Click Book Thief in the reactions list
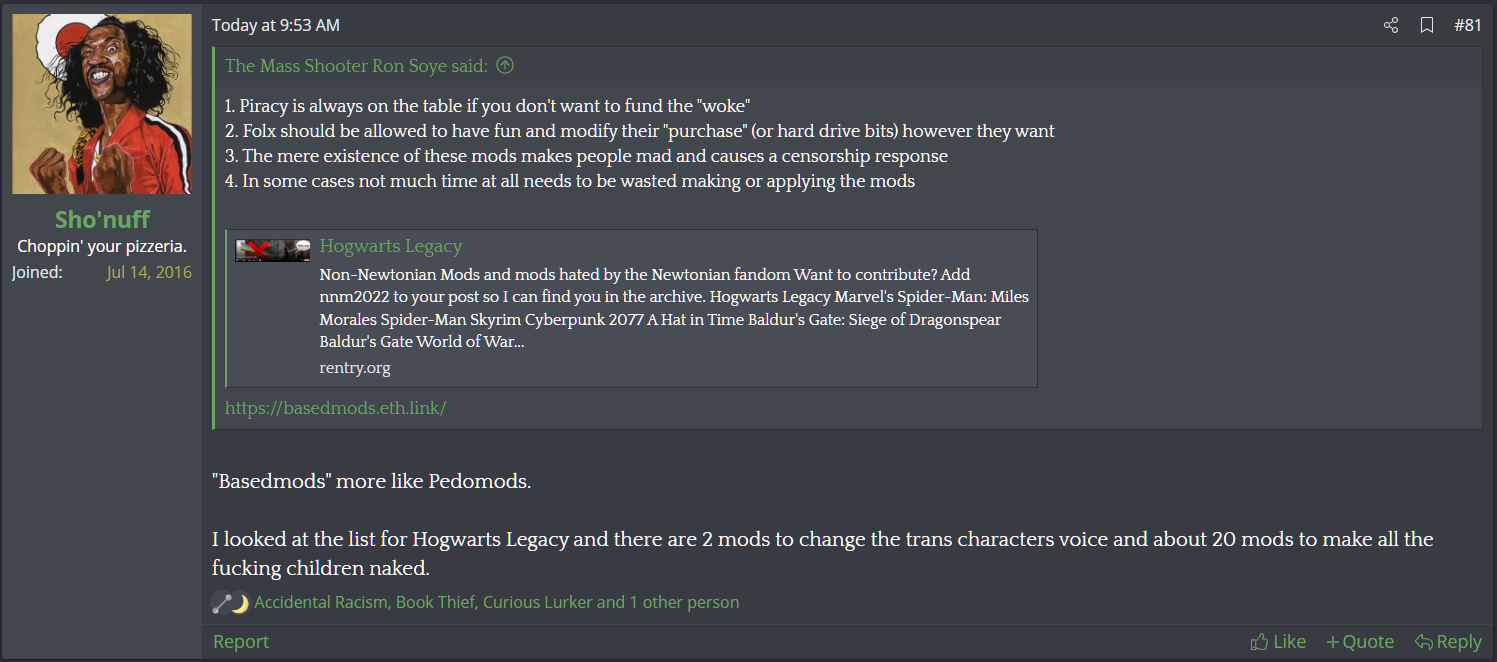1497x662 pixels. 434,602
